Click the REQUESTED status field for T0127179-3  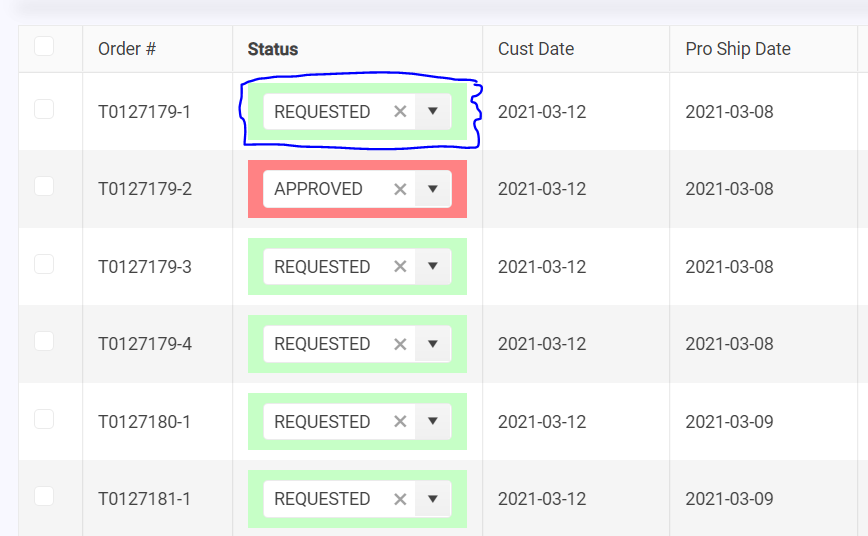coord(322,267)
